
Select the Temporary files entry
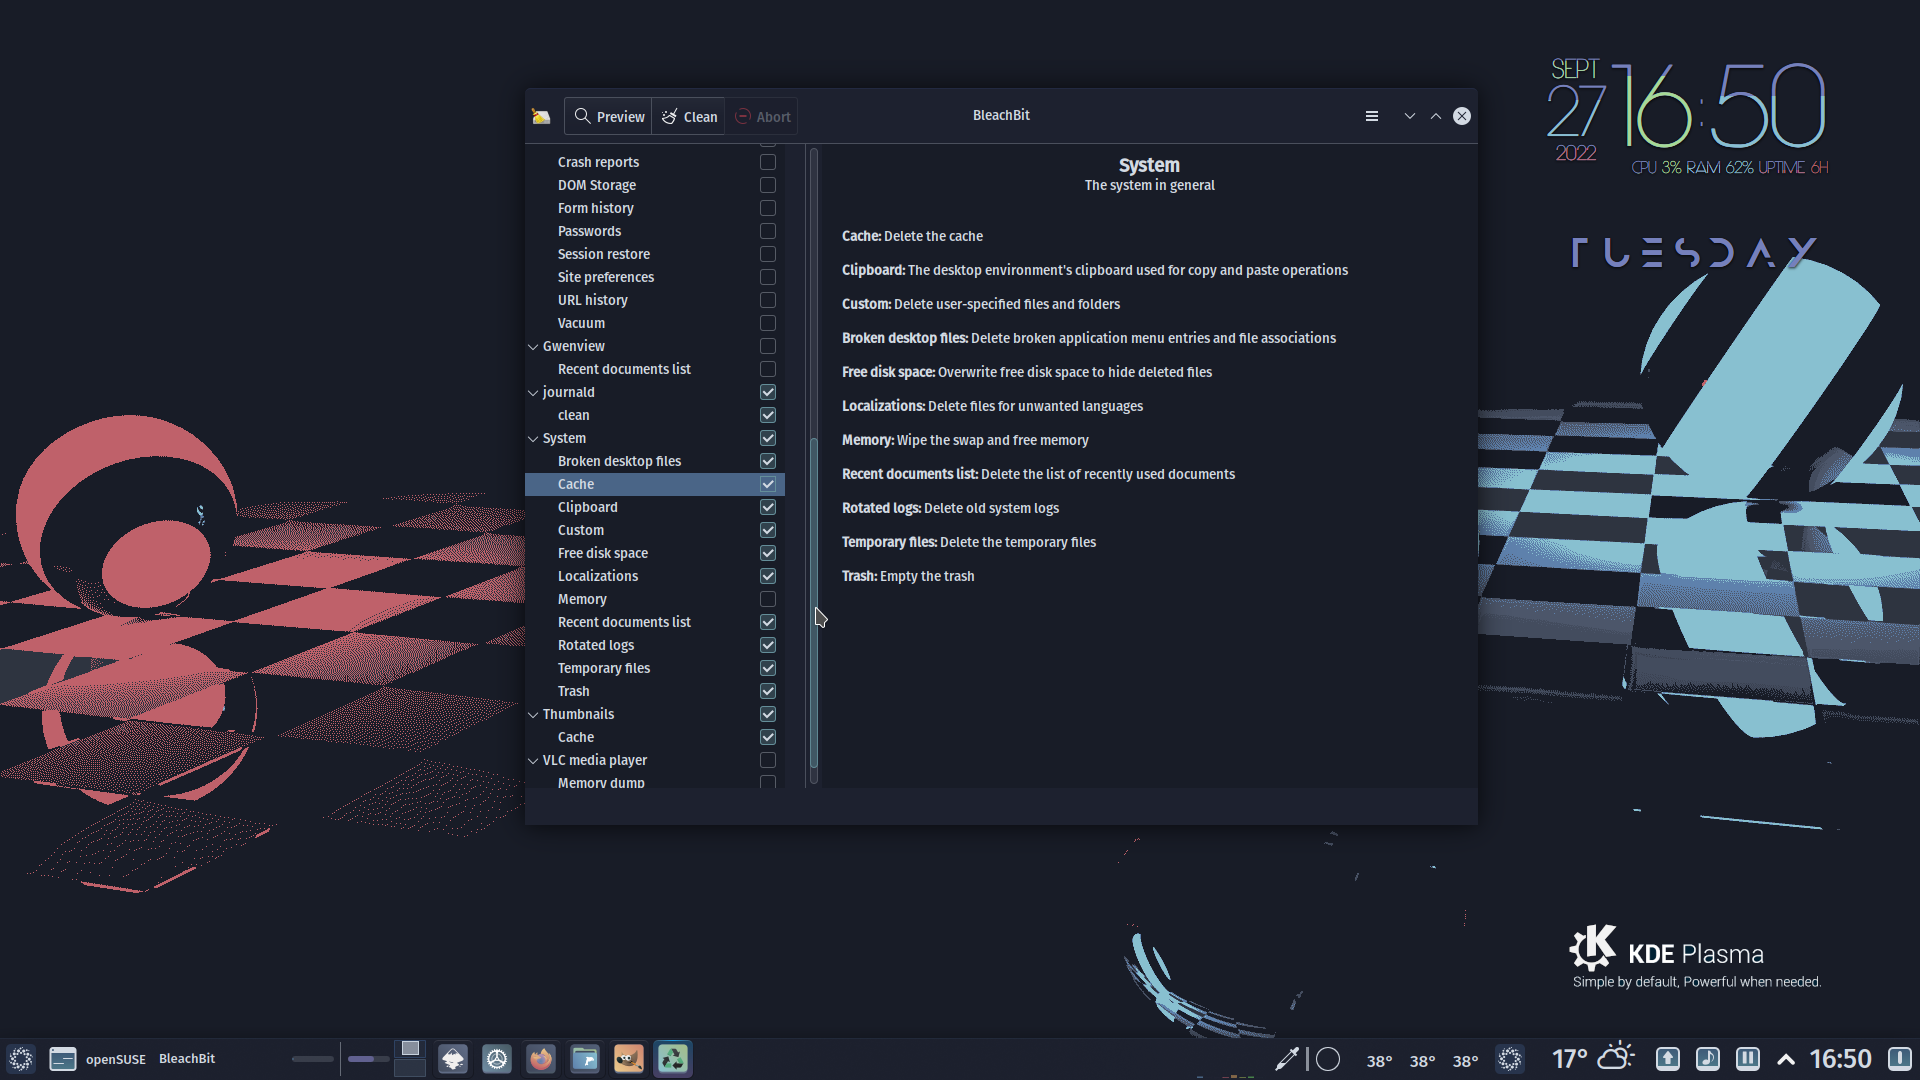click(x=655, y=668)
